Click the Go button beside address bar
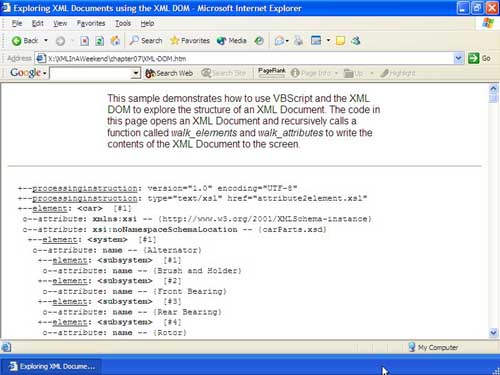This screenshot has height=375, width=500. pos(480,58)
